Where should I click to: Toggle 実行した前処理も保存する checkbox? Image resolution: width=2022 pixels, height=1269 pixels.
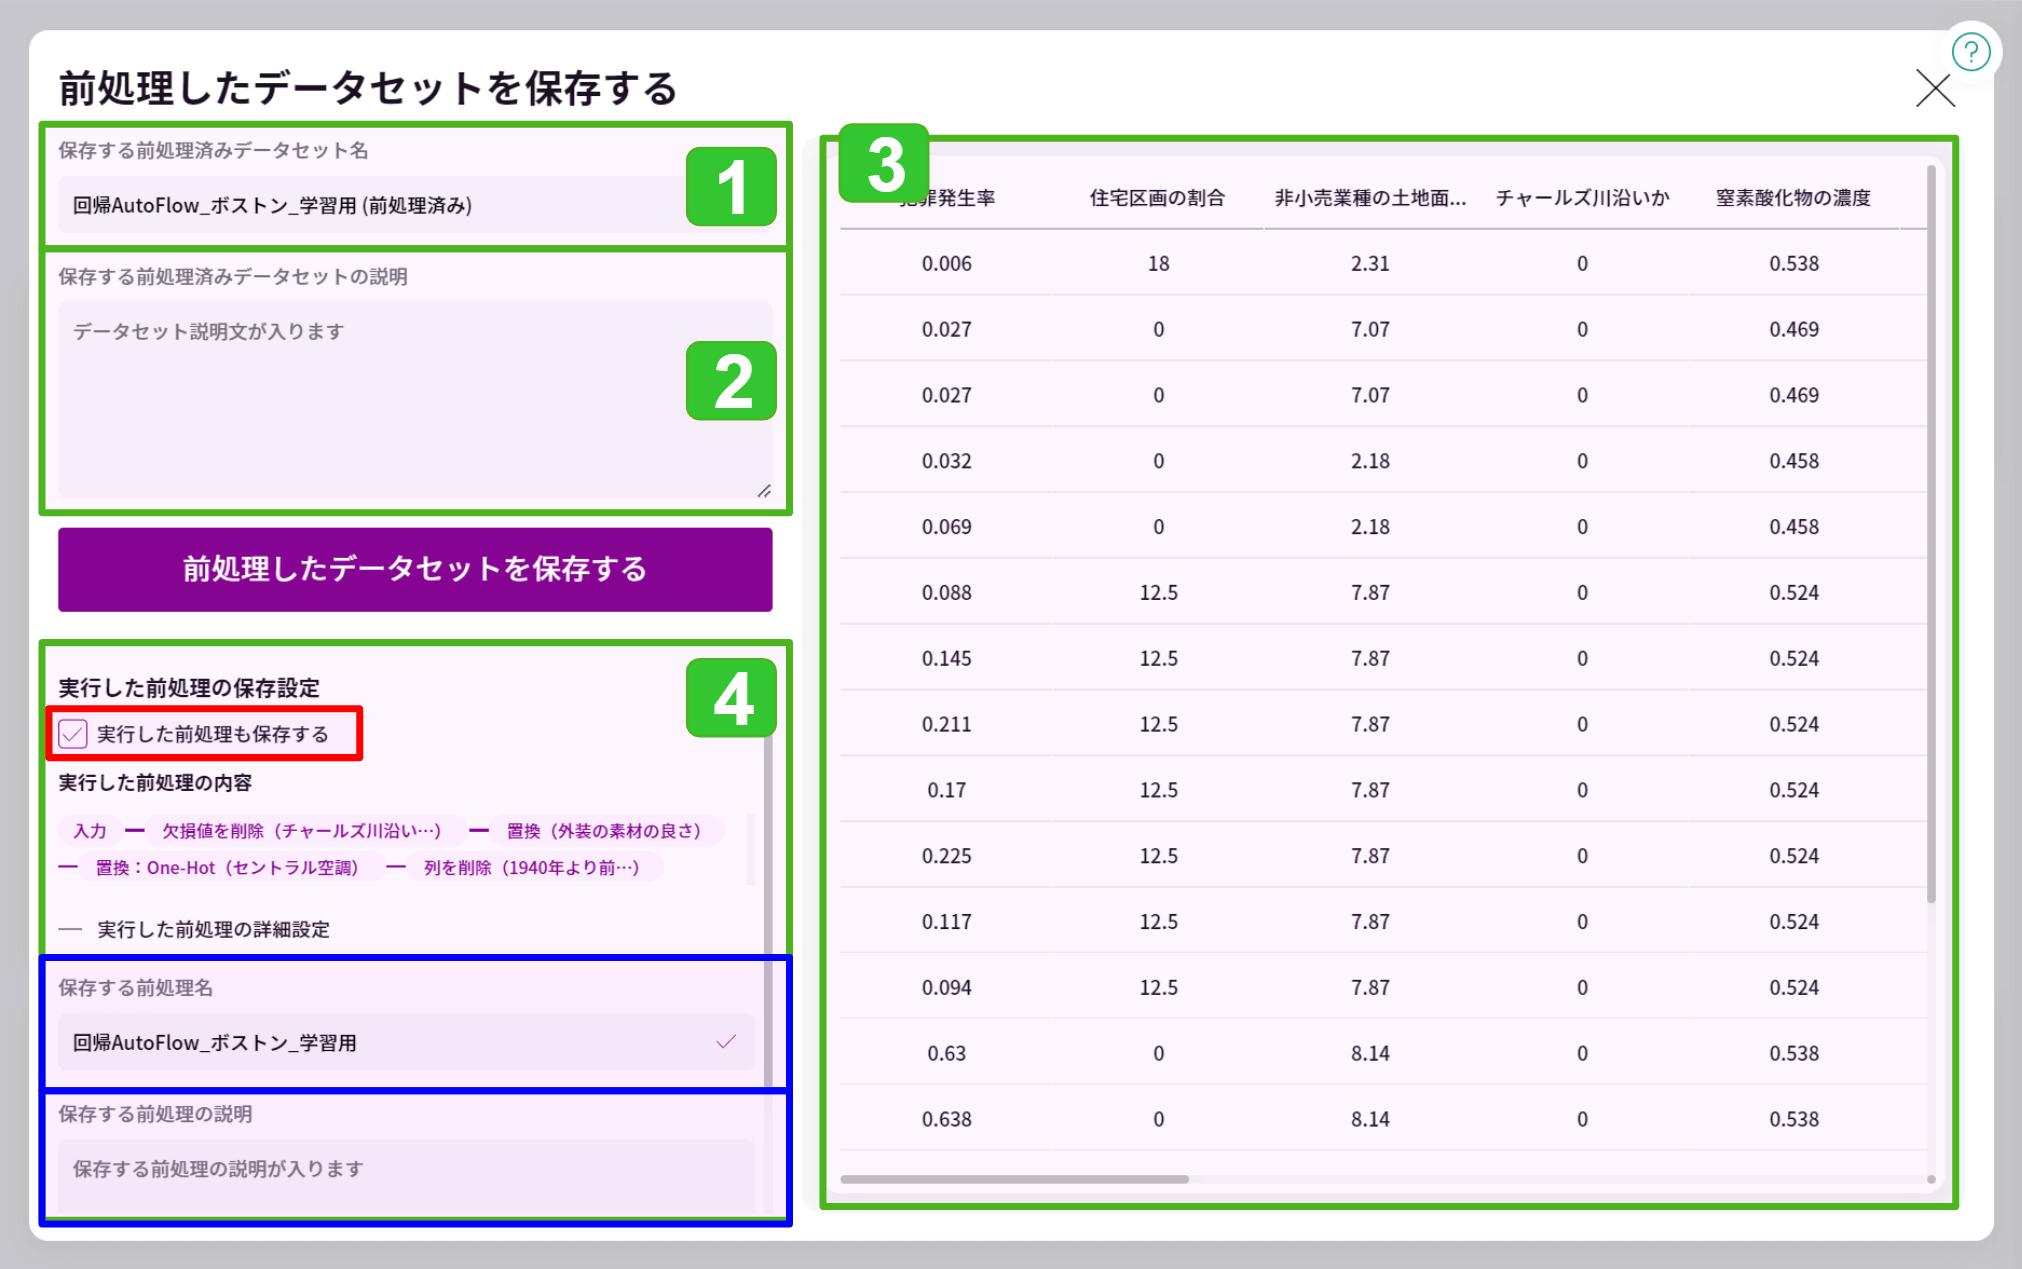pyautogui.click(x=73, y=734)
